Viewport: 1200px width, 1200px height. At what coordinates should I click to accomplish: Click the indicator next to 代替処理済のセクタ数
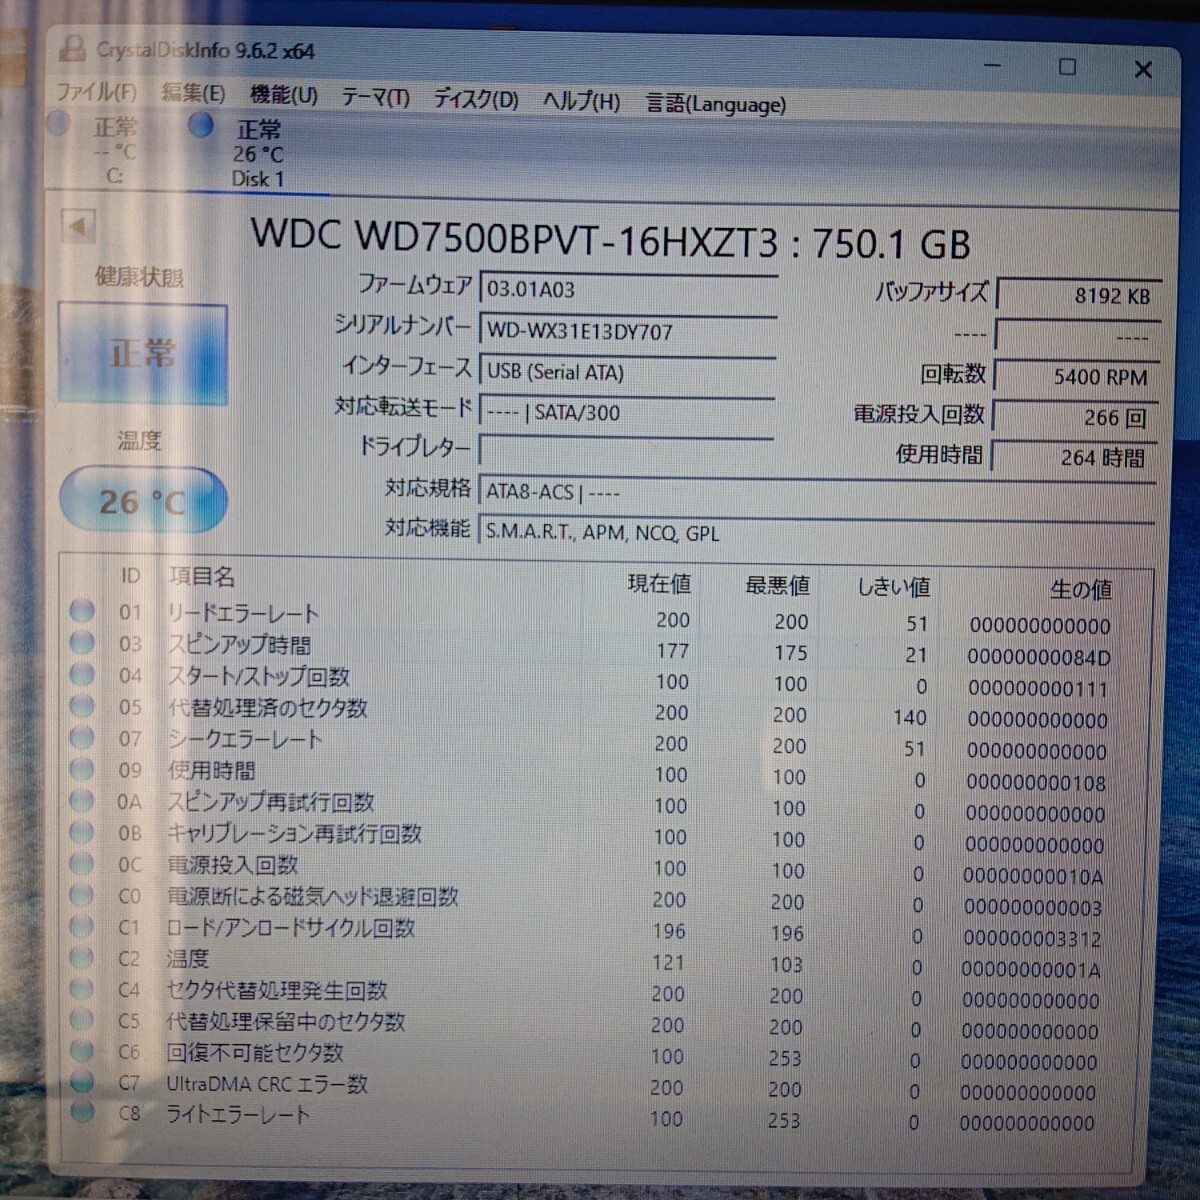(82, 706)
